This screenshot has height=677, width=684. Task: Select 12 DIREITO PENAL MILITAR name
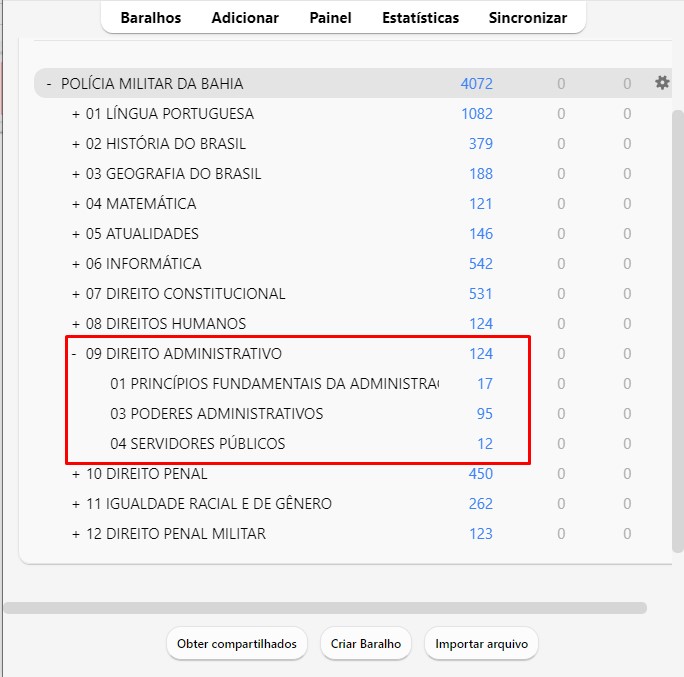(176, 534)
